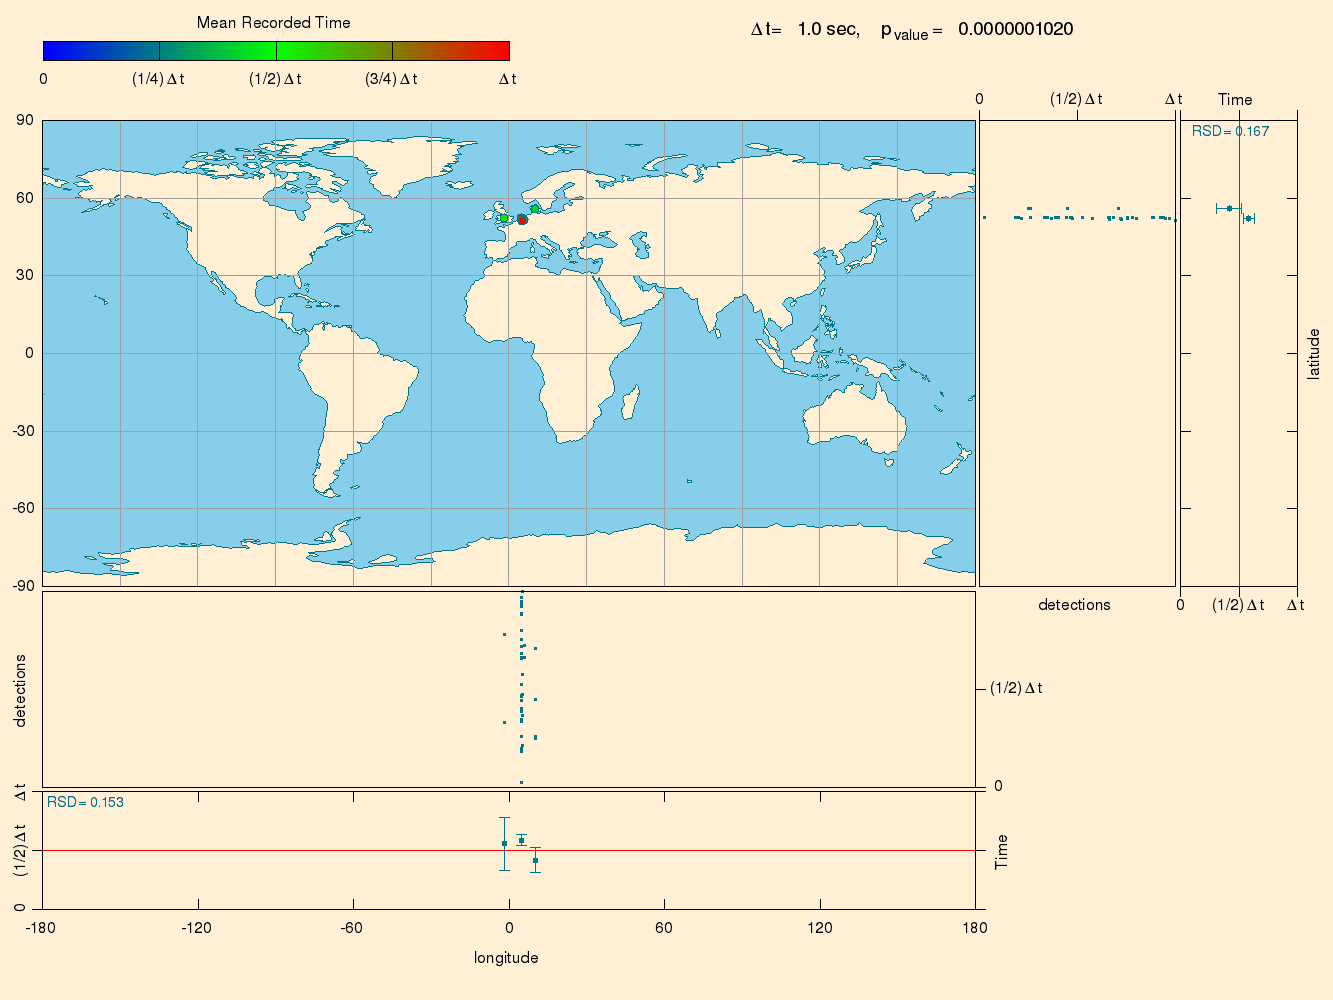The height and width of the screenshot is (1000, 1333).
Task: Click the 'longitude' axis label
Action: coord(506,957)
